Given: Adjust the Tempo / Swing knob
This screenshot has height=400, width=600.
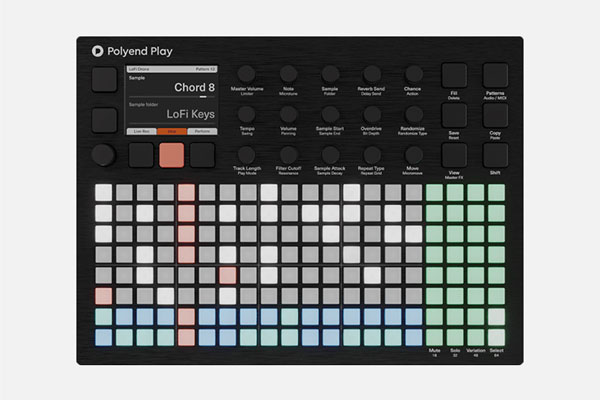Looking at the screenshot, I should tap(246, 114).
